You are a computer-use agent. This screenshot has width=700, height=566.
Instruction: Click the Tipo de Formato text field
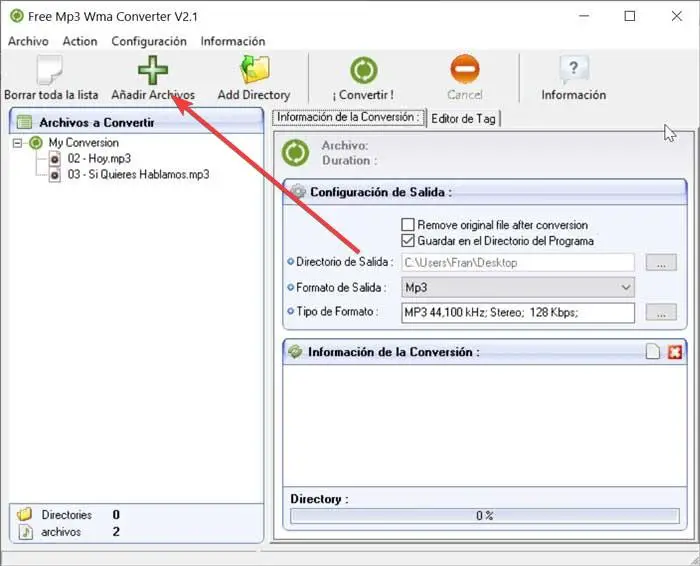pos(518,312)
